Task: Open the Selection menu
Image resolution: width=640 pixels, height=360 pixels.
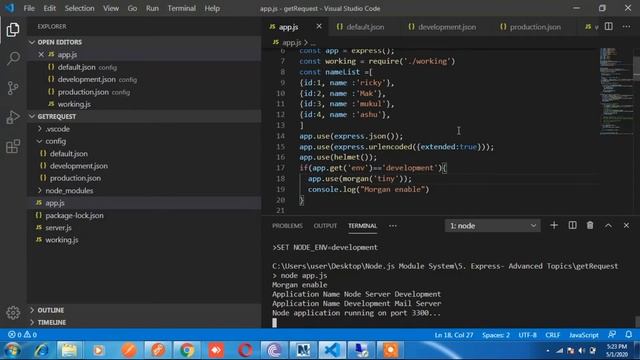Action: 79,8
